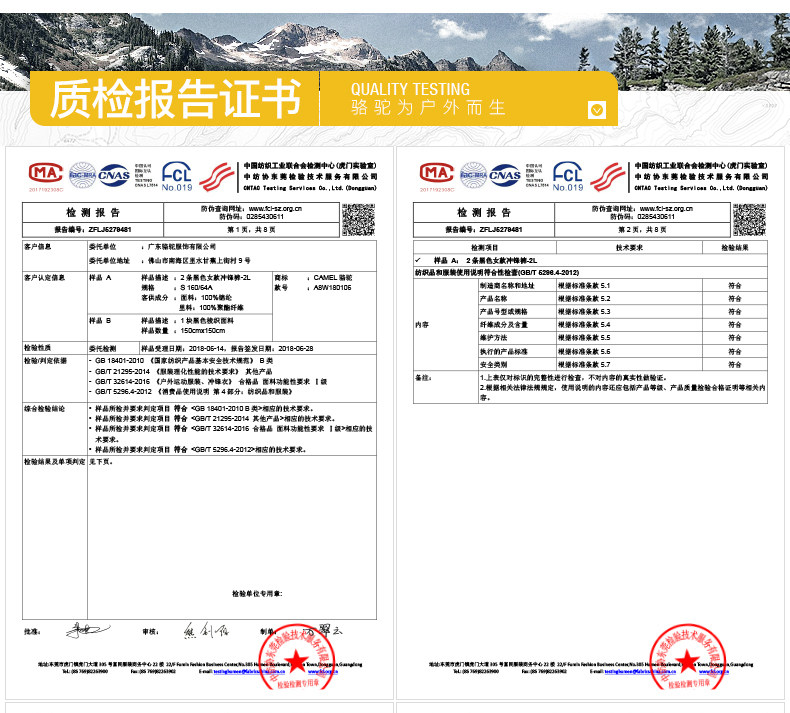Image resolution: width=790 pixels, height=713 pixels.
Task: Click the FCL No.019 logo on the page 1 report
Action: (177, 176)
